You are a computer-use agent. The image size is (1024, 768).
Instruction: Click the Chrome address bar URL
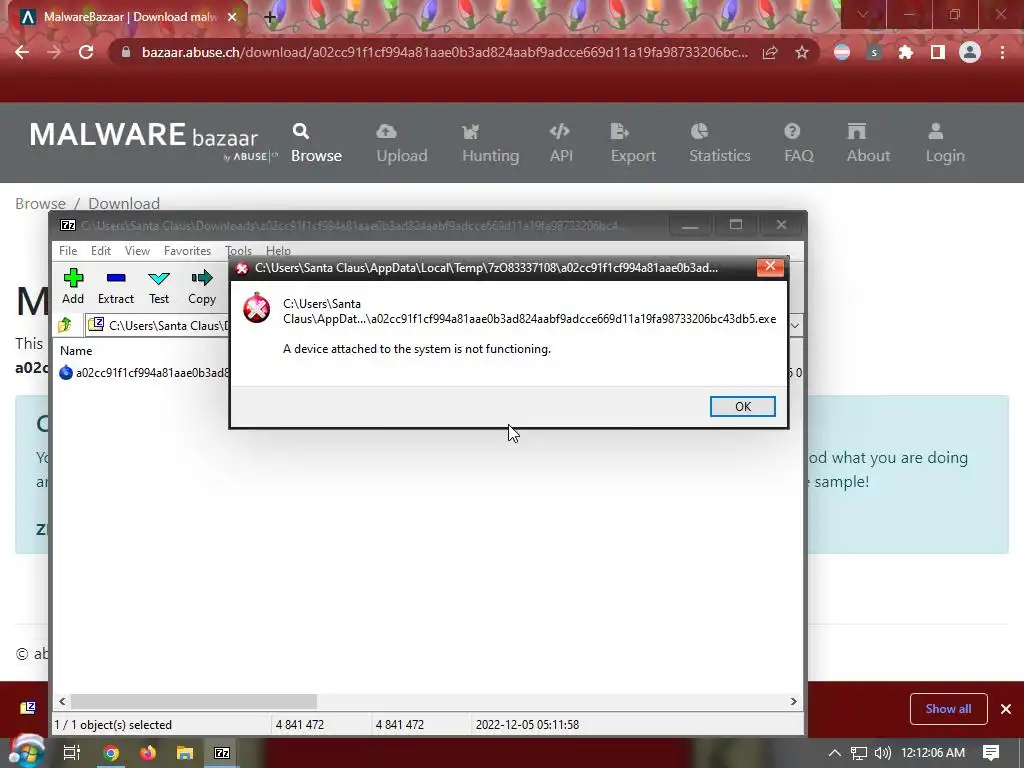click(444, 52)
